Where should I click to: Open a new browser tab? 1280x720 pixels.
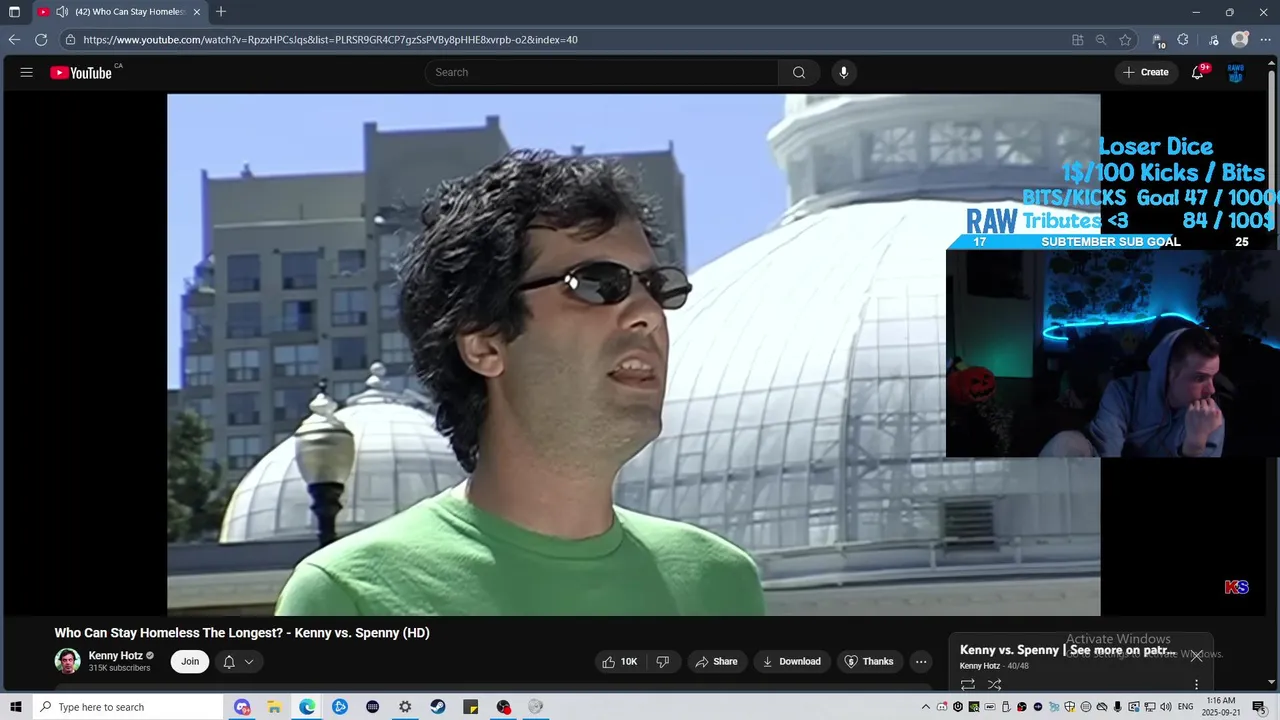221,12
